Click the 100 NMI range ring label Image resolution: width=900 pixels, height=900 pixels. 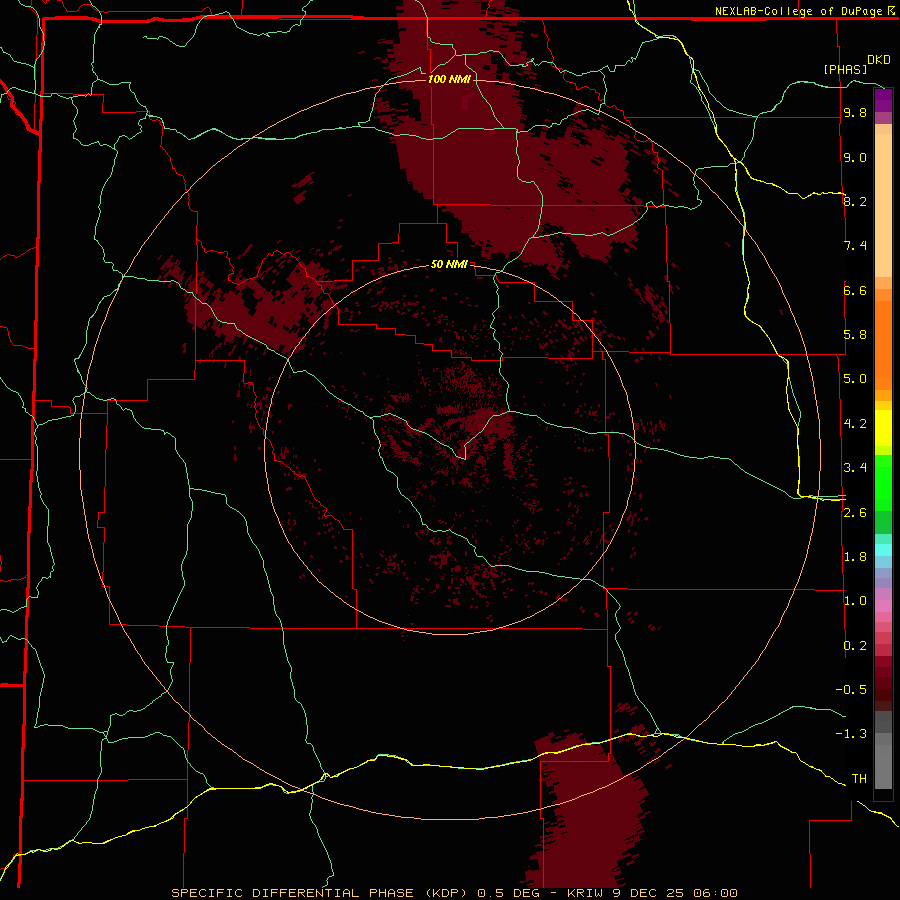tap(449, 79)
